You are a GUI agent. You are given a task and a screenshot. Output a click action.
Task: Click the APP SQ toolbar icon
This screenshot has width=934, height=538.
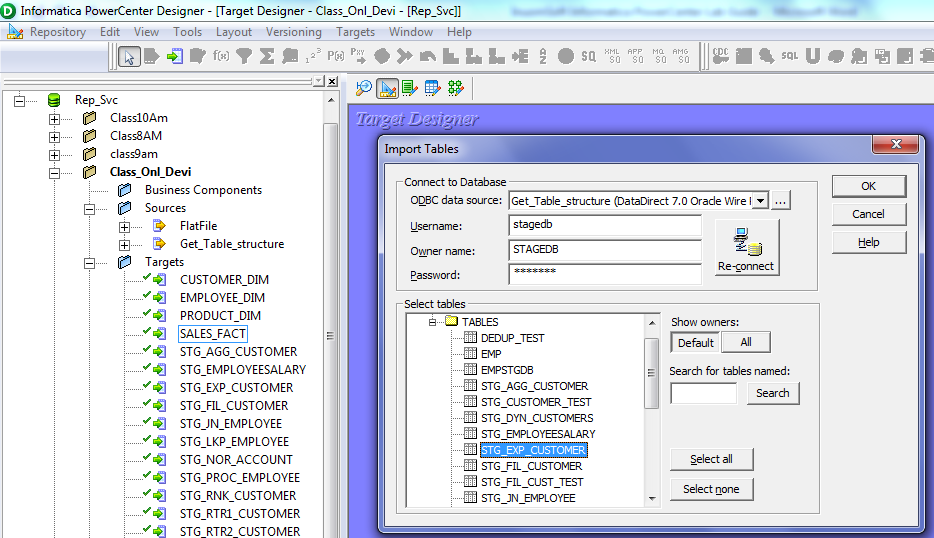point(635,57)
